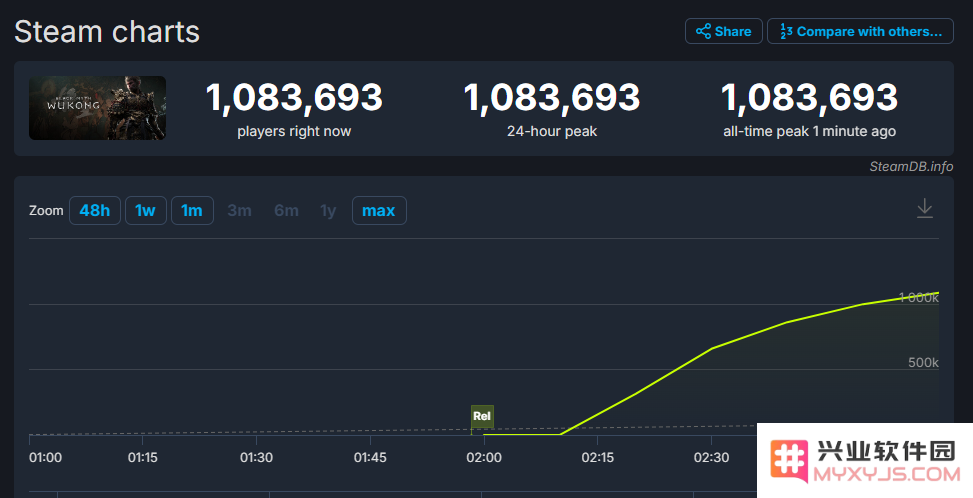Select the disabled 3m zoom option
The image size is (973, 498).
tap(240, 210)
